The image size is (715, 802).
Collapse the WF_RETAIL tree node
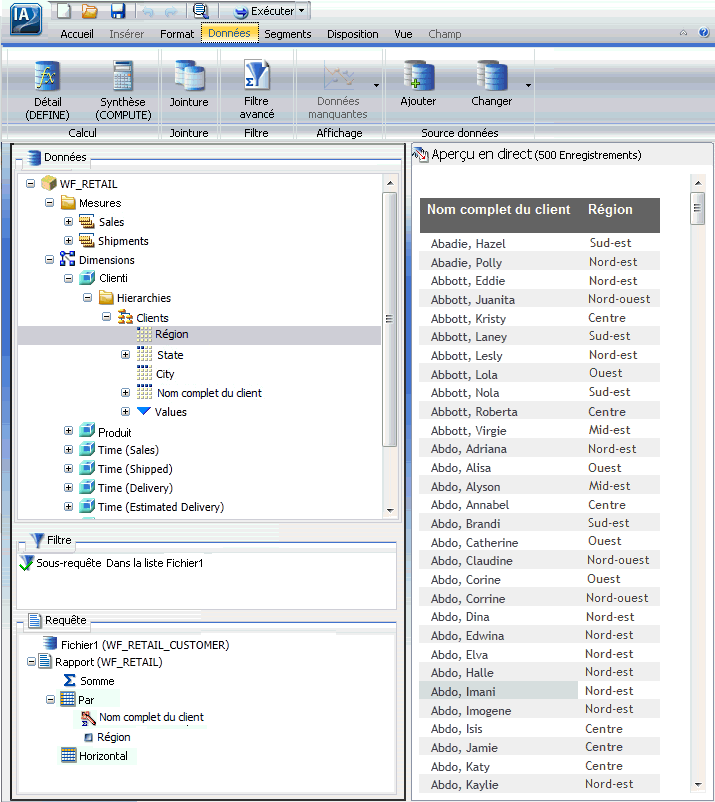point(31,183)
